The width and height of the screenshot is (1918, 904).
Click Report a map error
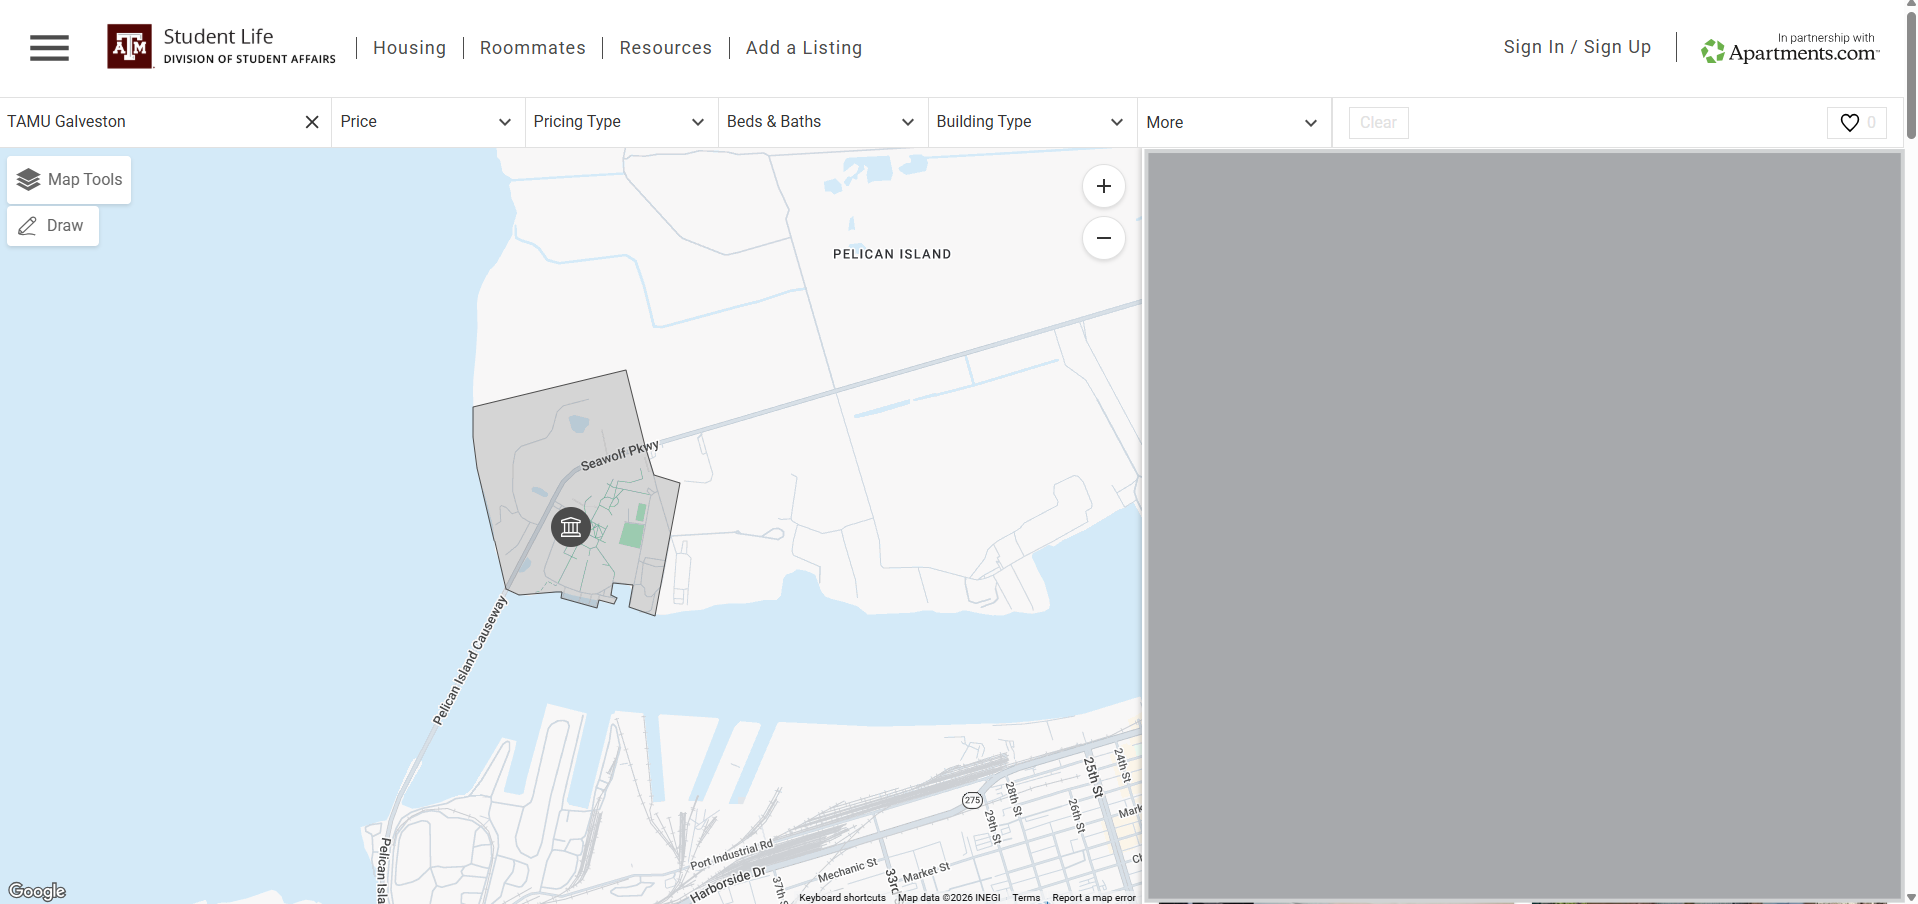pyautogui.click(x=1092, y=897)
